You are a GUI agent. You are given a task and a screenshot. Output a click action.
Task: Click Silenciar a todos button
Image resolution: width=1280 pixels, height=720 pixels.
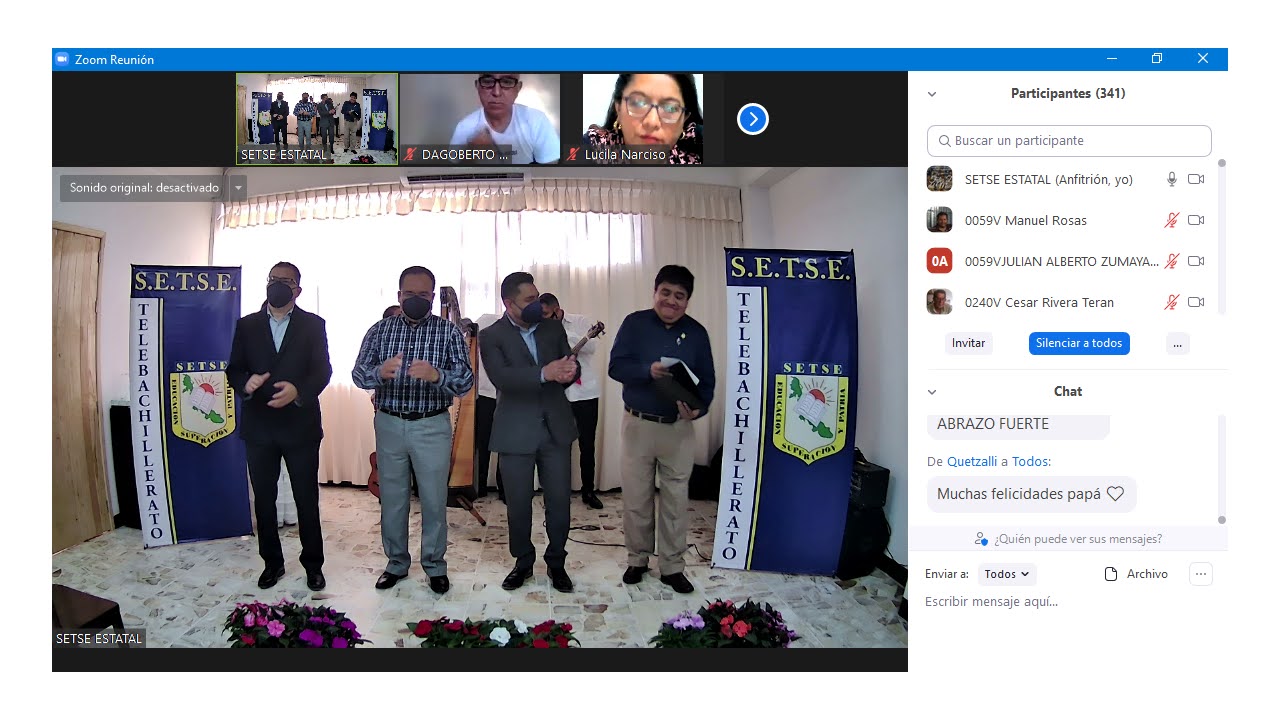tap(1079, 343)
